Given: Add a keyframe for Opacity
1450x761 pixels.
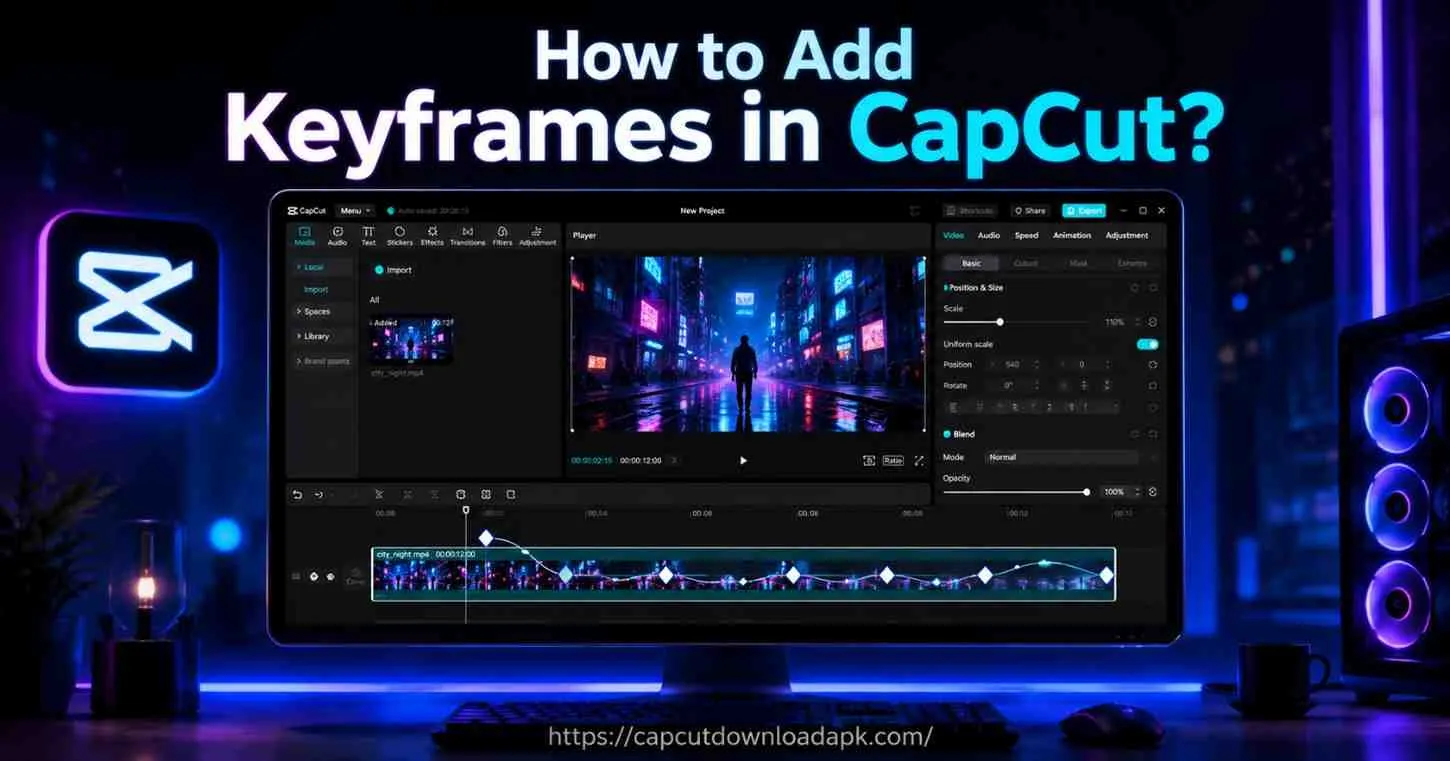Looking at the screenshot, I should (x=1153, y=492).
